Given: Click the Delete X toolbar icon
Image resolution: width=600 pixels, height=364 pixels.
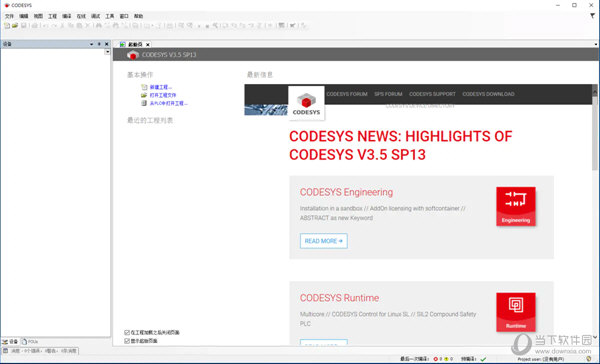Looking at the screenshot, I should tap(87, 26).
